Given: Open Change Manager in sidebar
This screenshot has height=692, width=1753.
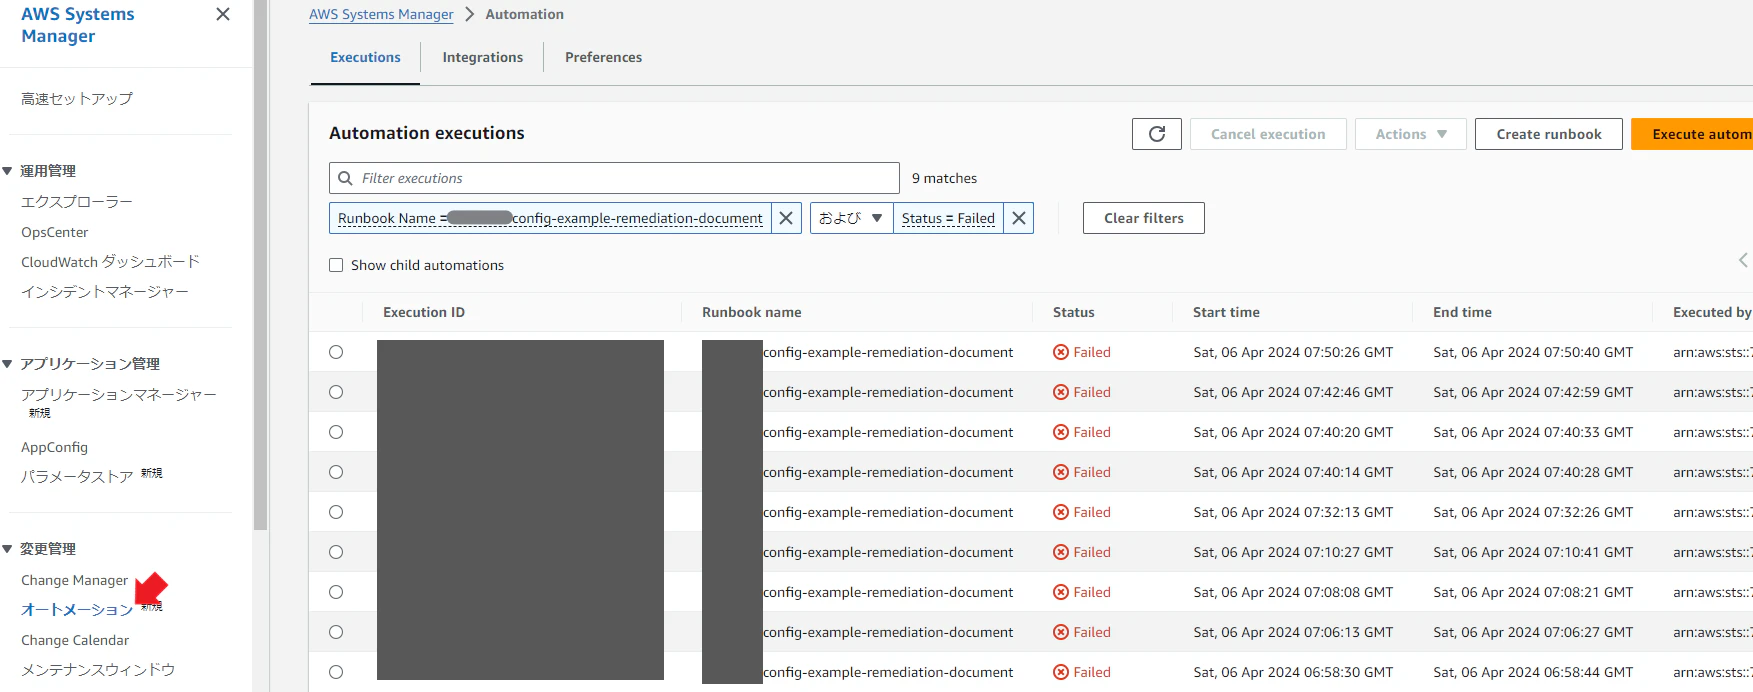Looking at the screenshot, I should (75, 580).
